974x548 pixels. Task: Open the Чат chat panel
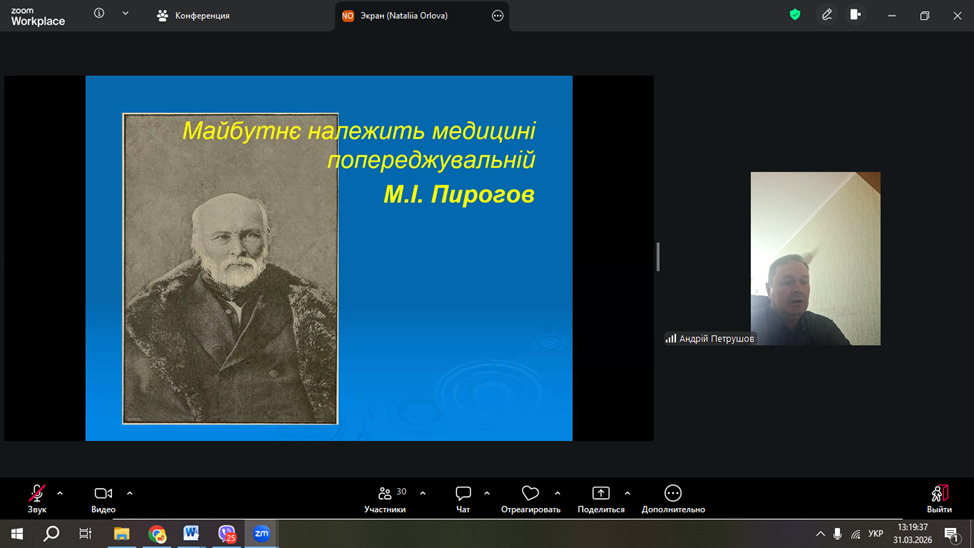[463, 497]
